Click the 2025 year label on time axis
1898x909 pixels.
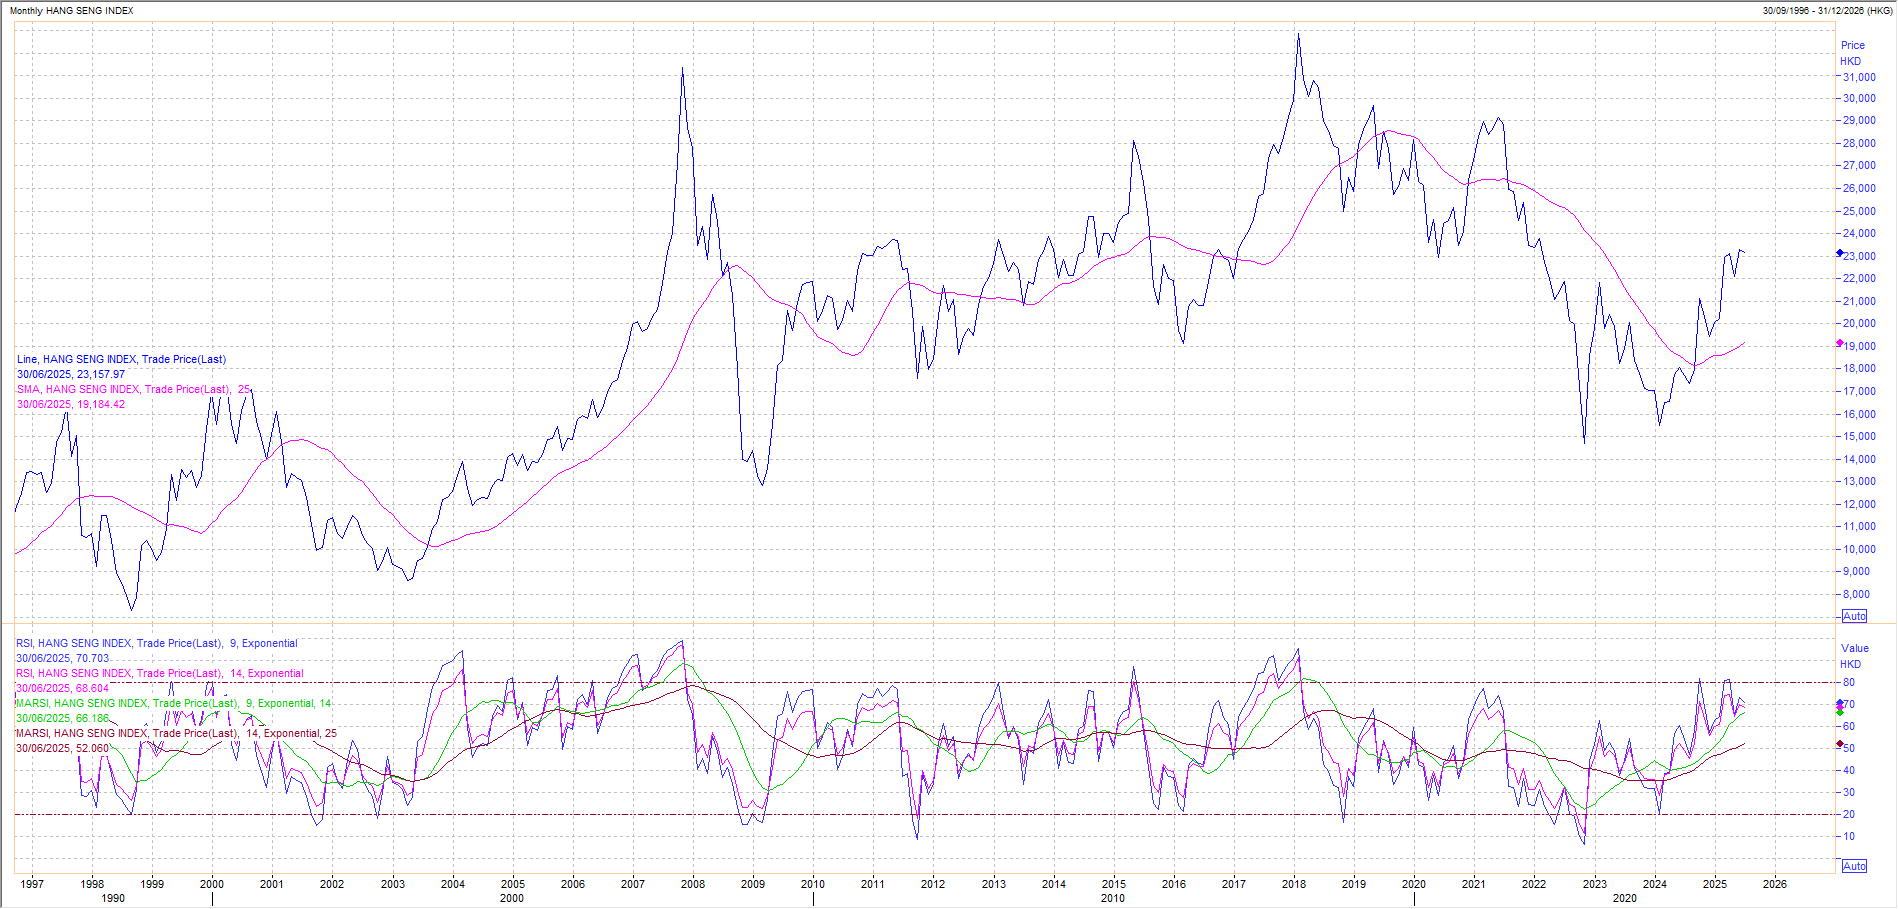[x=1715, y=884]
